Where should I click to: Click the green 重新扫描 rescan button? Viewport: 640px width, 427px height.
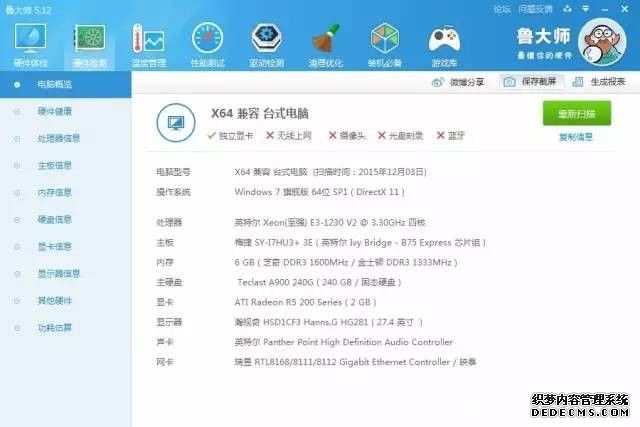pos(577,113)
